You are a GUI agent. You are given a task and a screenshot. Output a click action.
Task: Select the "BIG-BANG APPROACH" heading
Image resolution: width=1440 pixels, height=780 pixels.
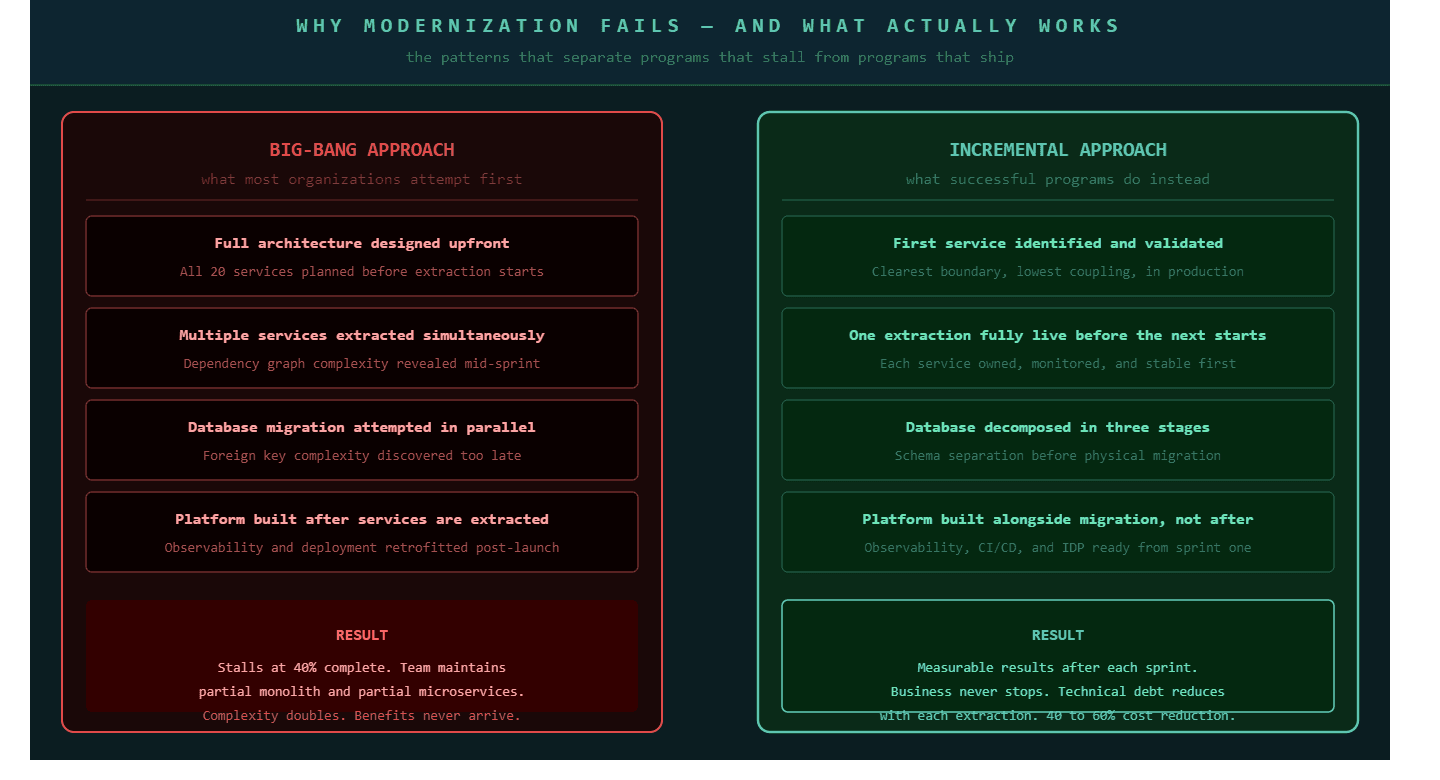362,150
